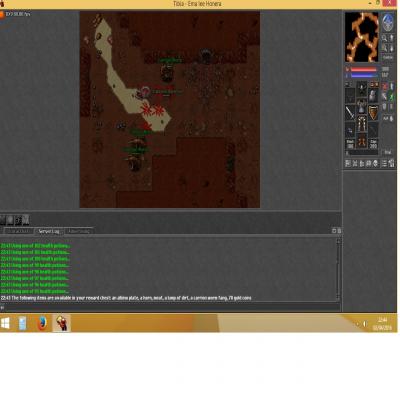Click the Tibia icon in the taskbar
The width and height of the screenshot is (400, 400).
click(x=61, y=323)
